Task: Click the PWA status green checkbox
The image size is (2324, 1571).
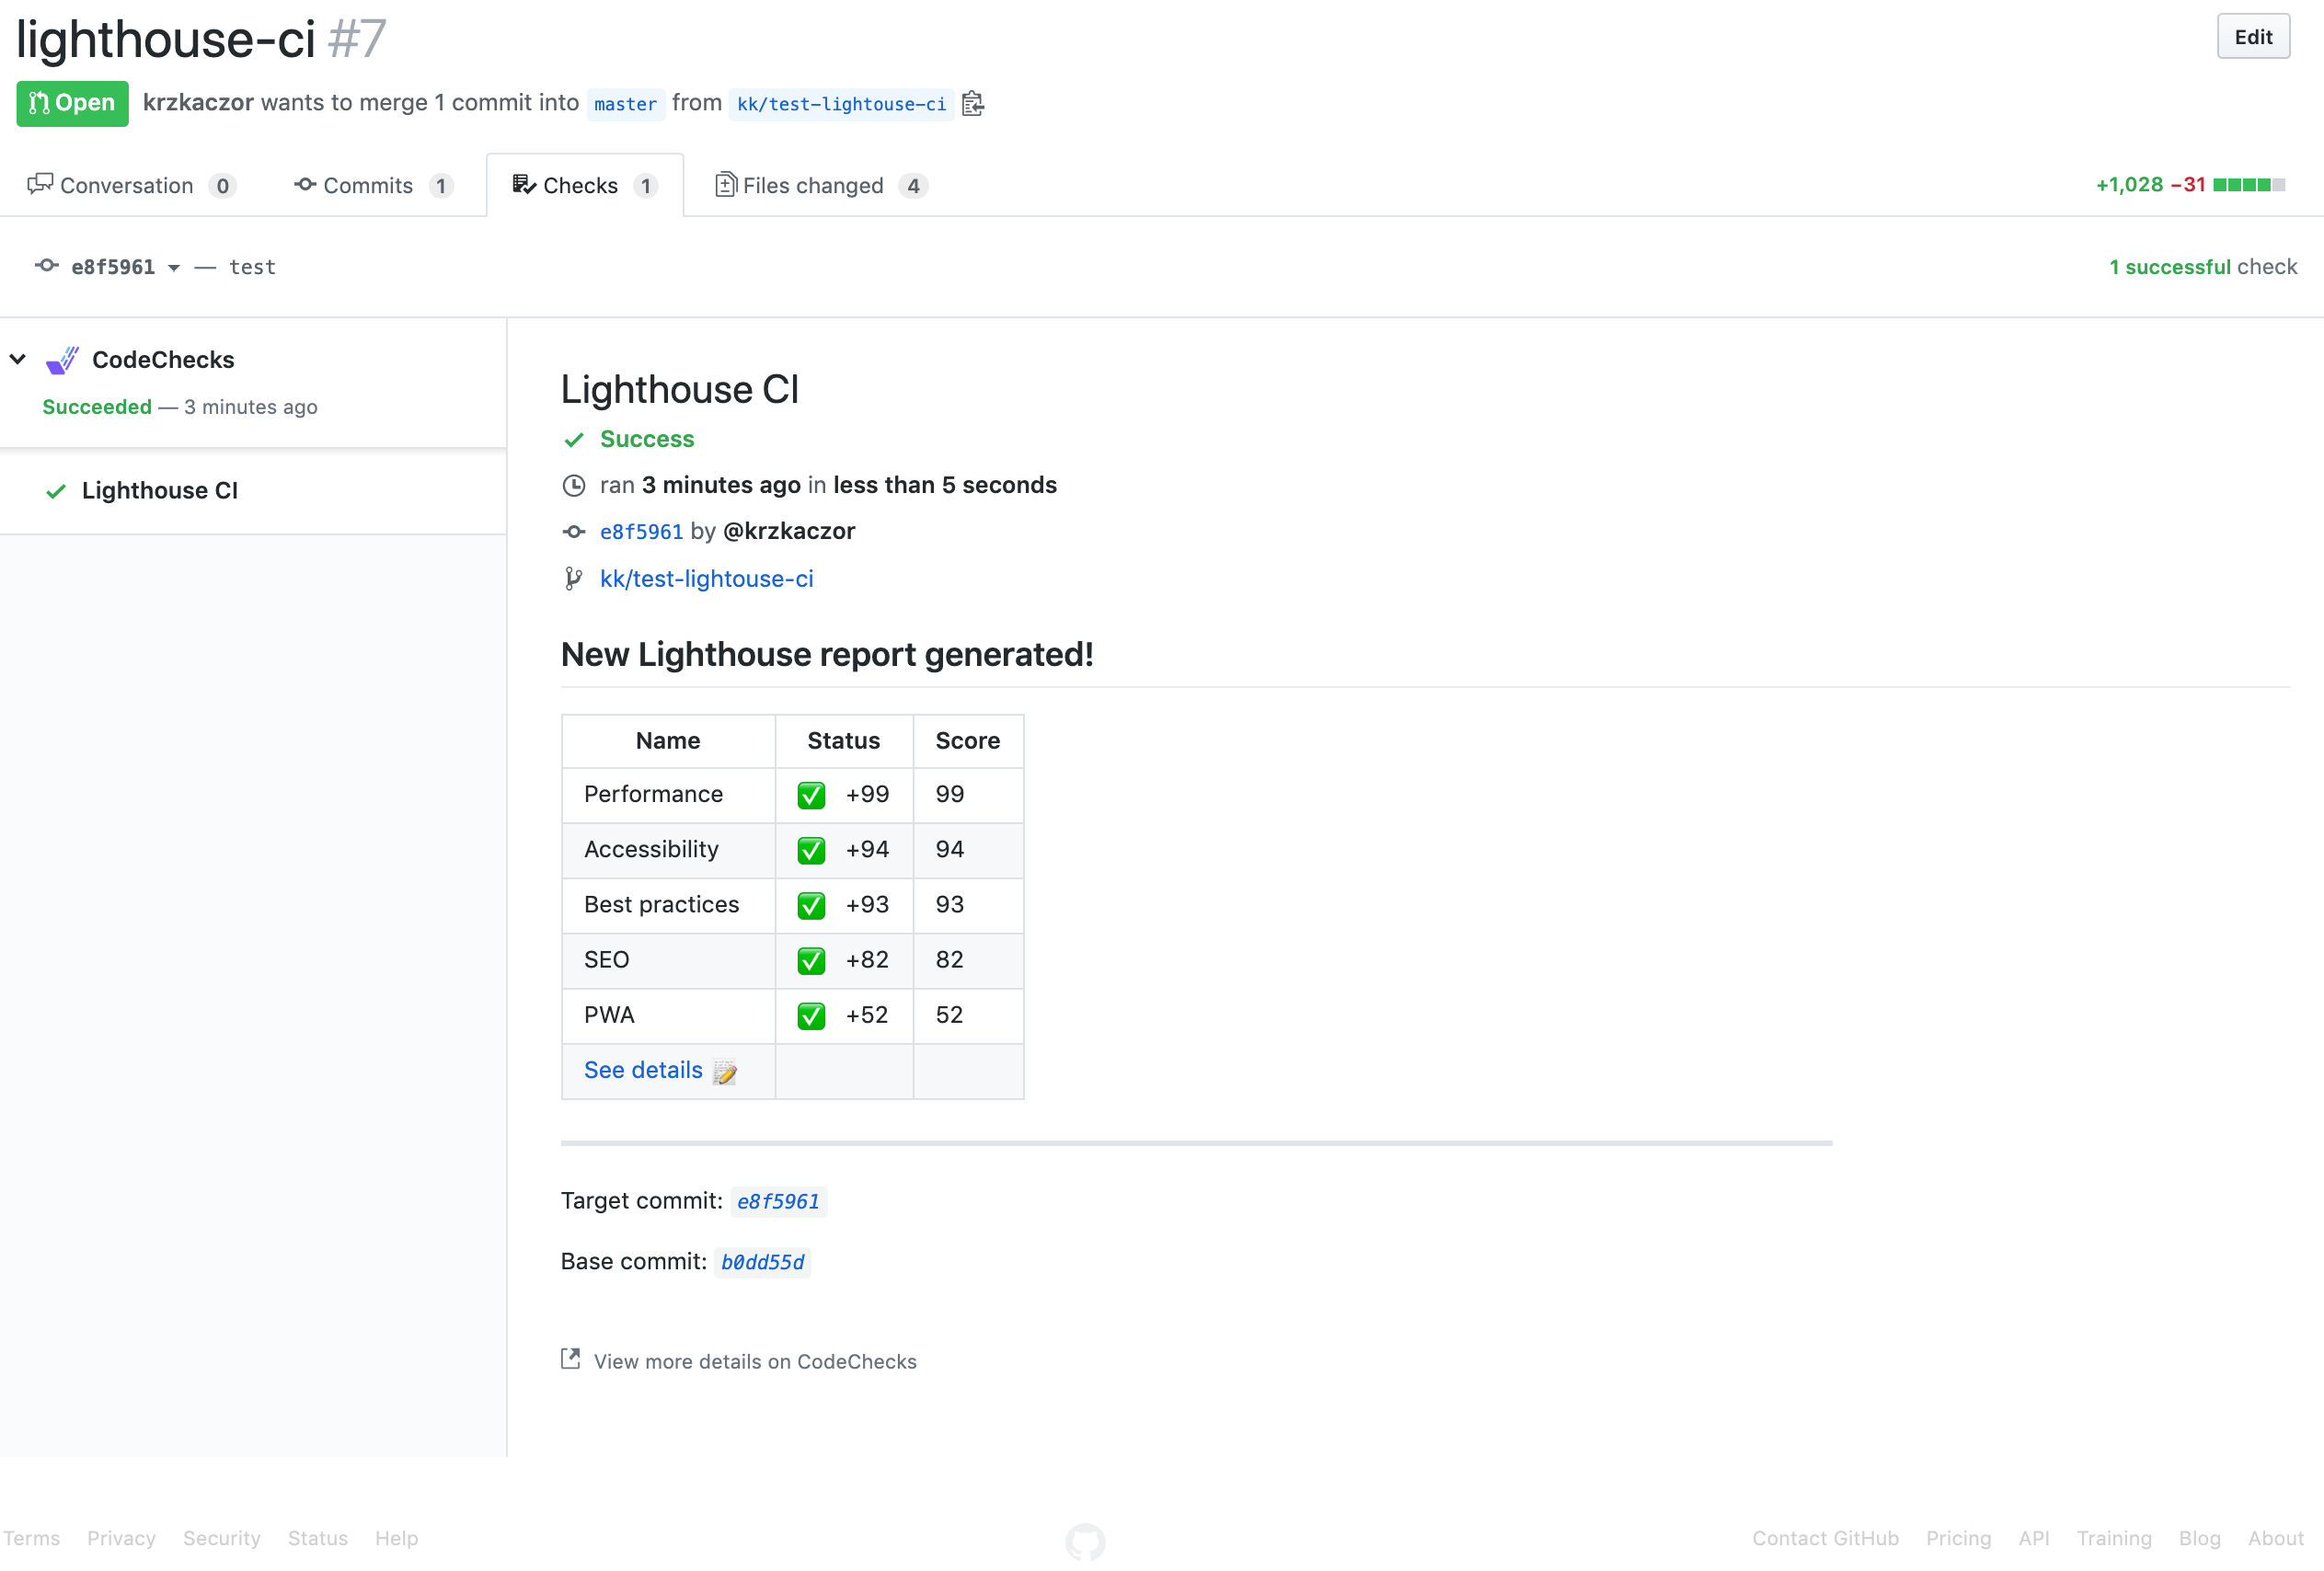Action: [x=811, y=1016]
